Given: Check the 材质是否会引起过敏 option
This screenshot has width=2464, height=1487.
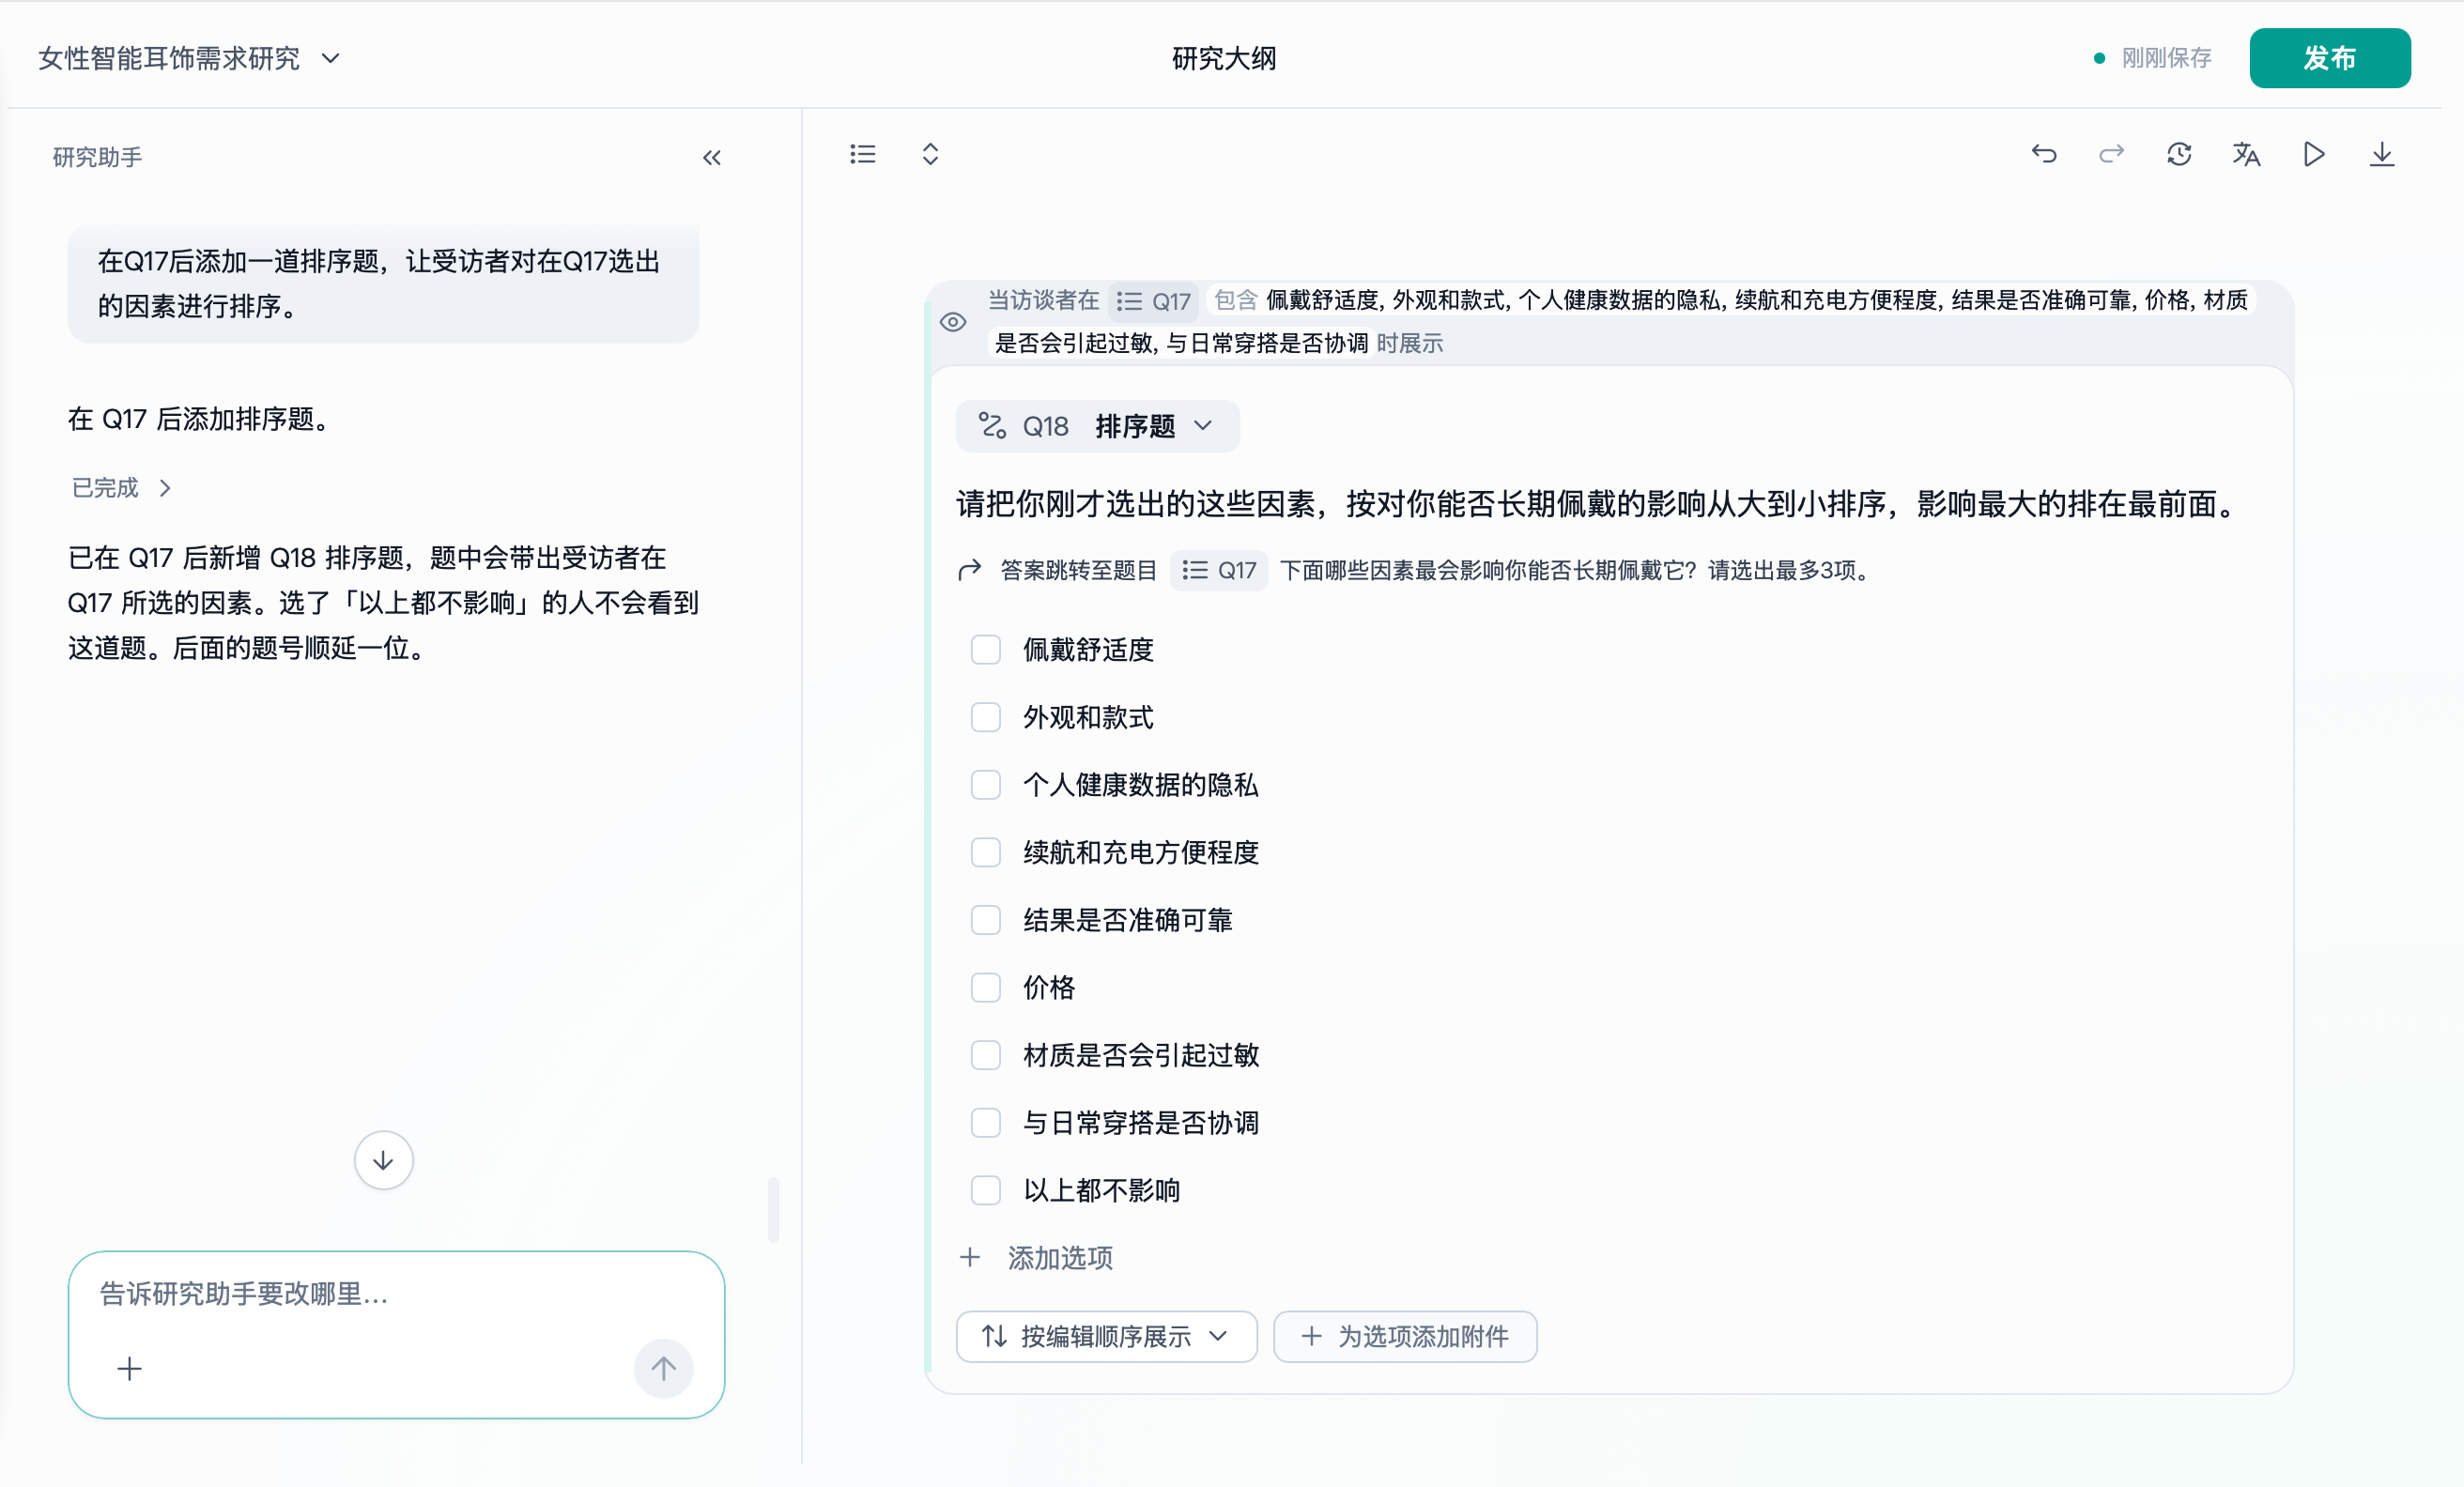Looking at the screenshot, I should pyautogui.click(x=986, y=1055).
